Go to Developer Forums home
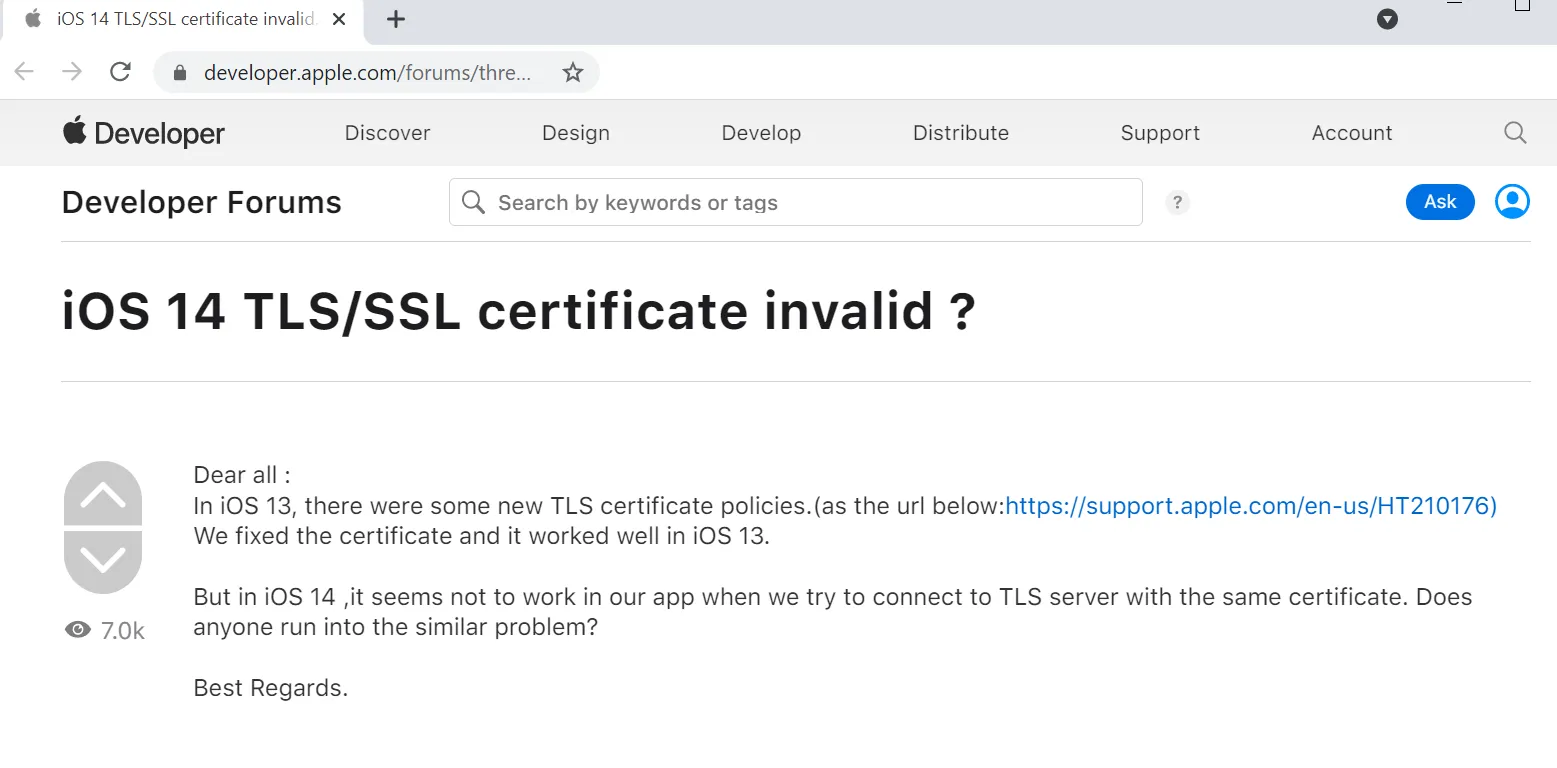The image size is (1557, 768). click(x=202, y=203)
